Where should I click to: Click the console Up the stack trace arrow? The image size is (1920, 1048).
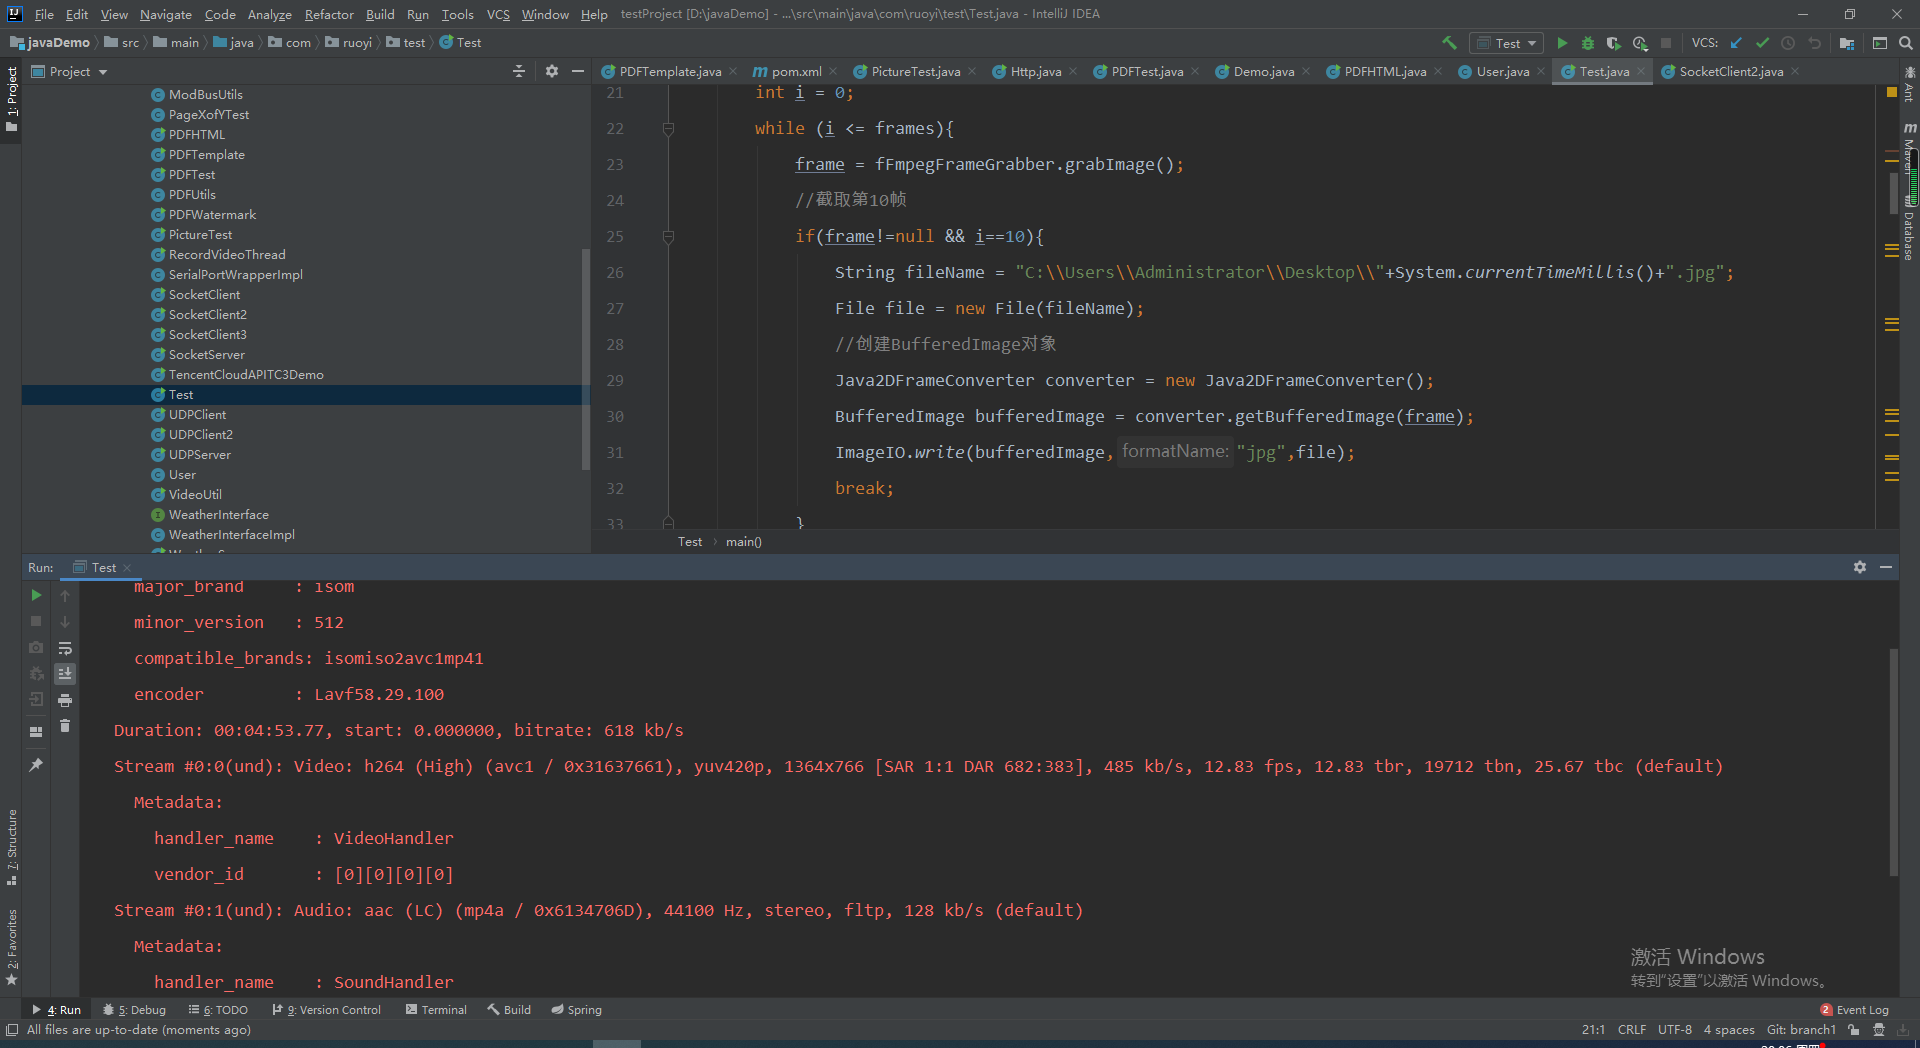click(65, 595)
